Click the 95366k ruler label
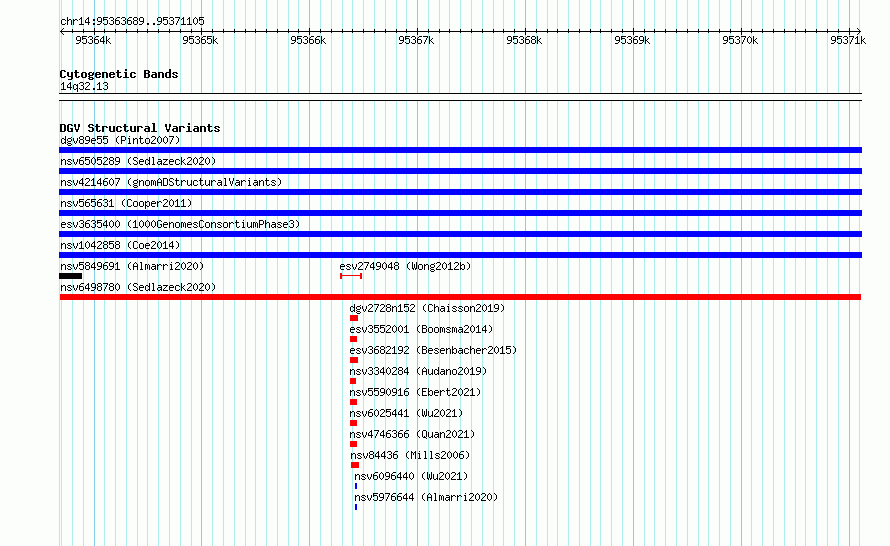890x546 pixels. coord(308,40)
